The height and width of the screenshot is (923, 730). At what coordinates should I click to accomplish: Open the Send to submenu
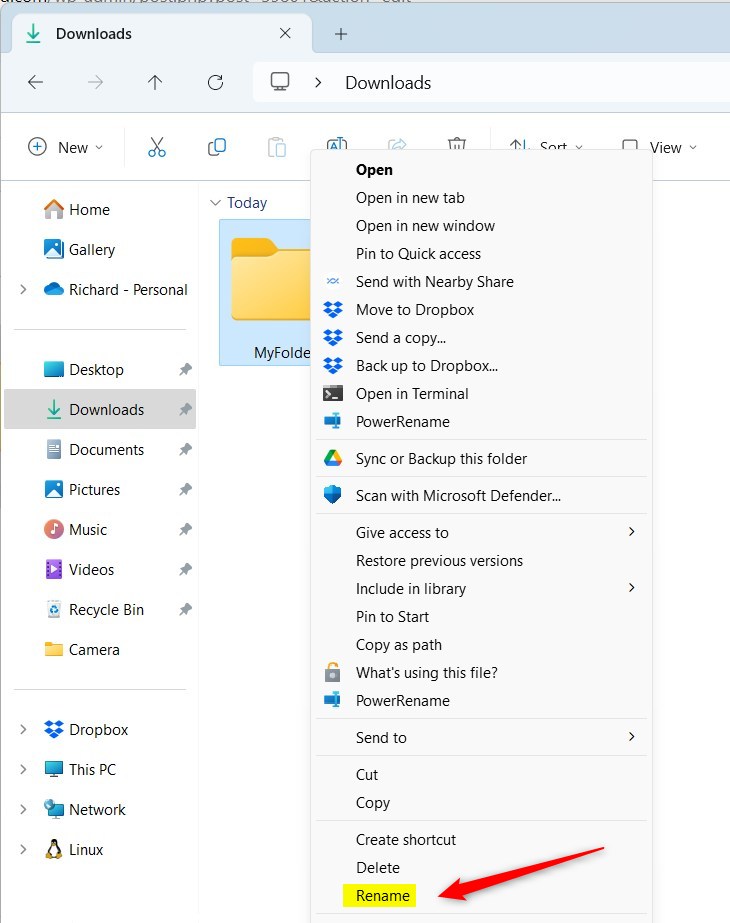[482, 738]
